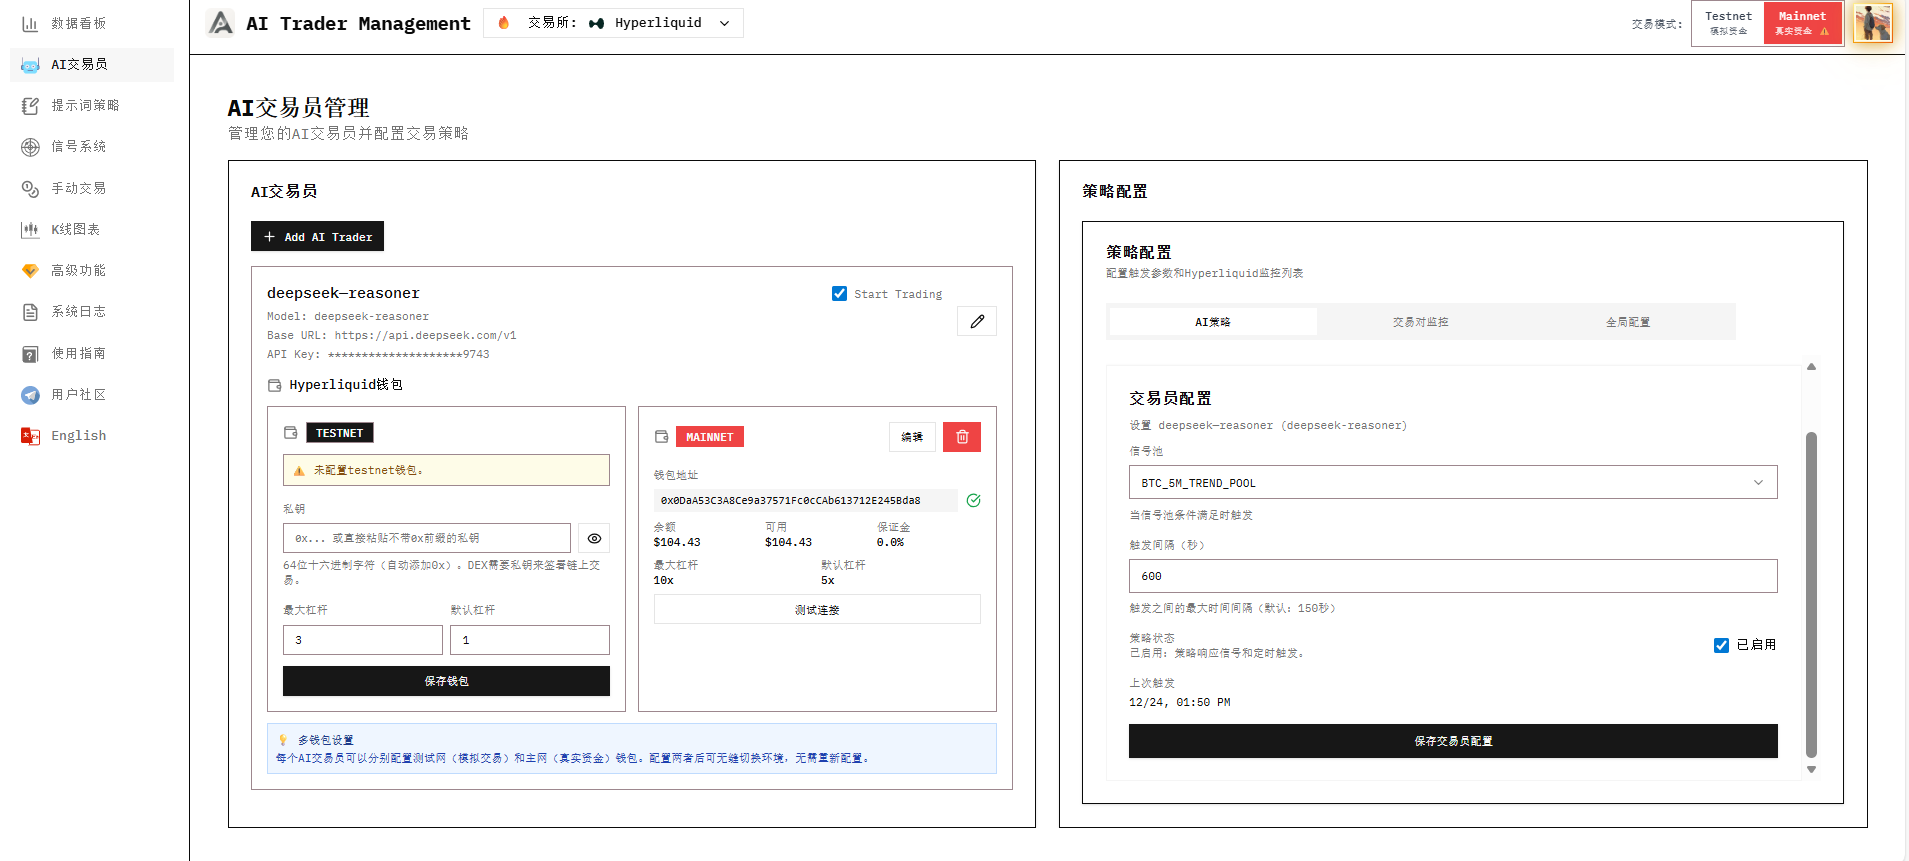1909x861 pixels.
Task: Click the user avatar in top right
Action: coord(1872,23)
